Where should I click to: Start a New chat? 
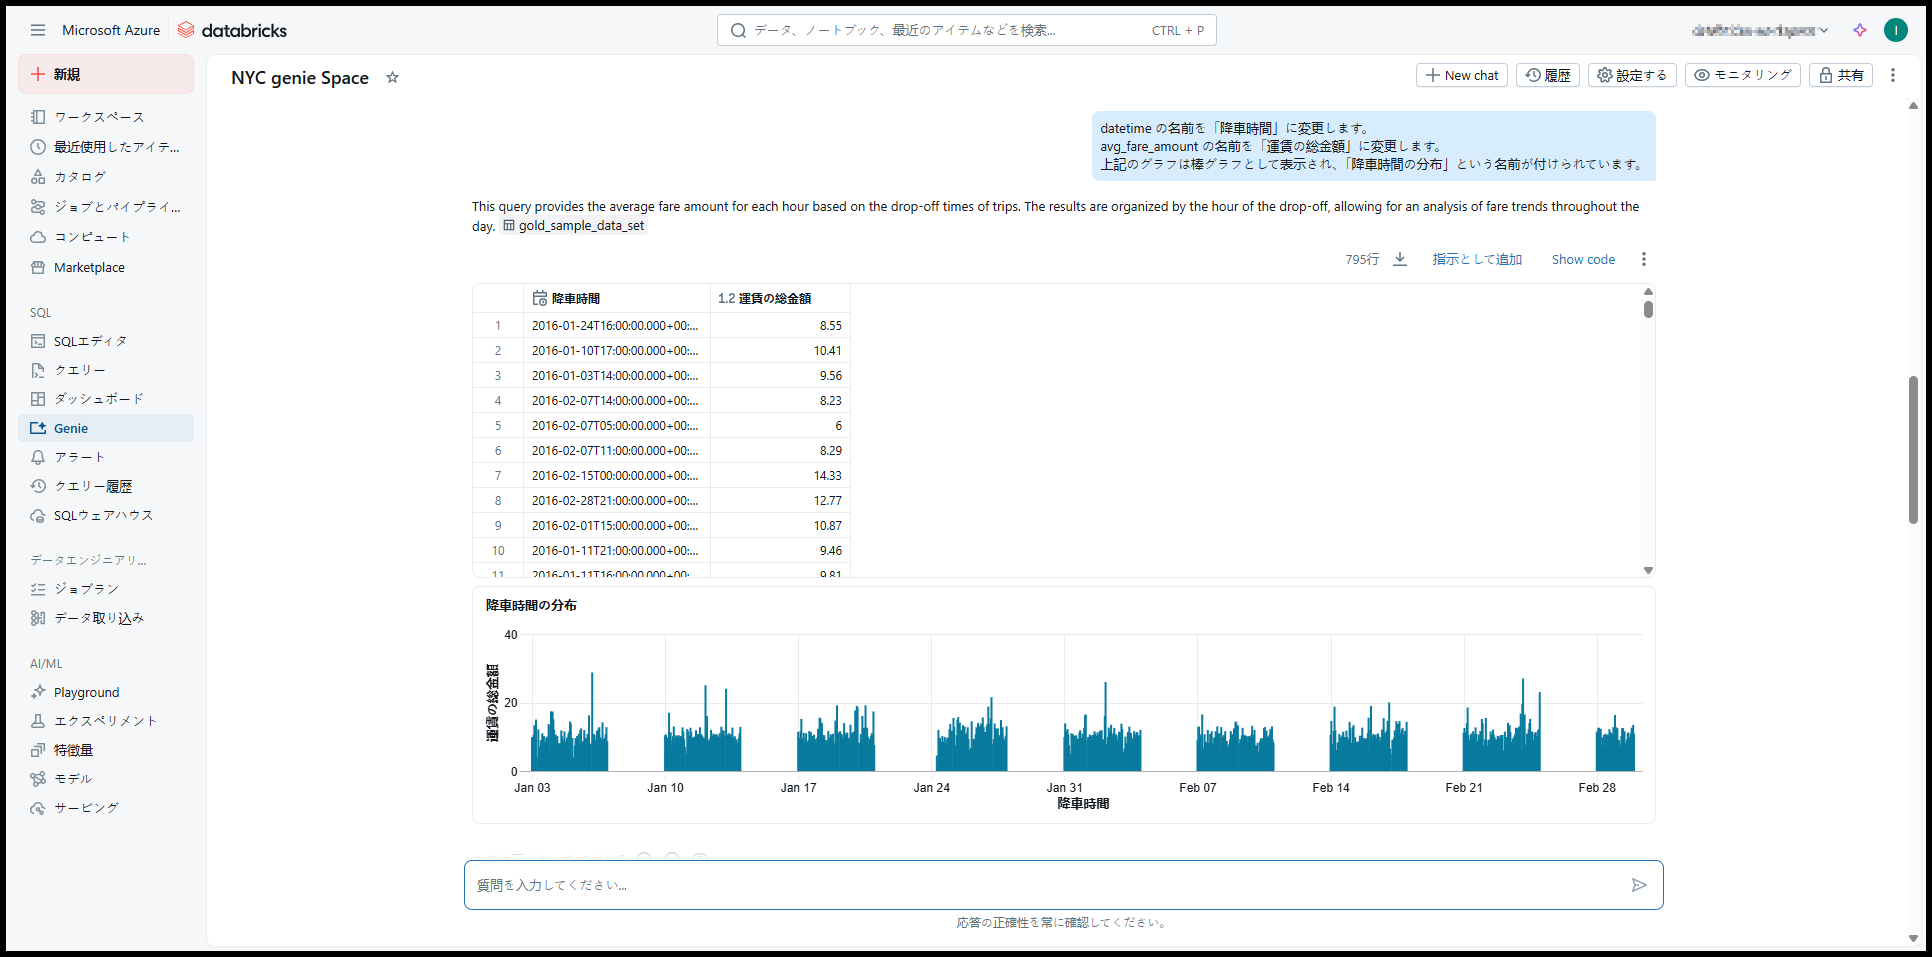[x=1461, y=75]
